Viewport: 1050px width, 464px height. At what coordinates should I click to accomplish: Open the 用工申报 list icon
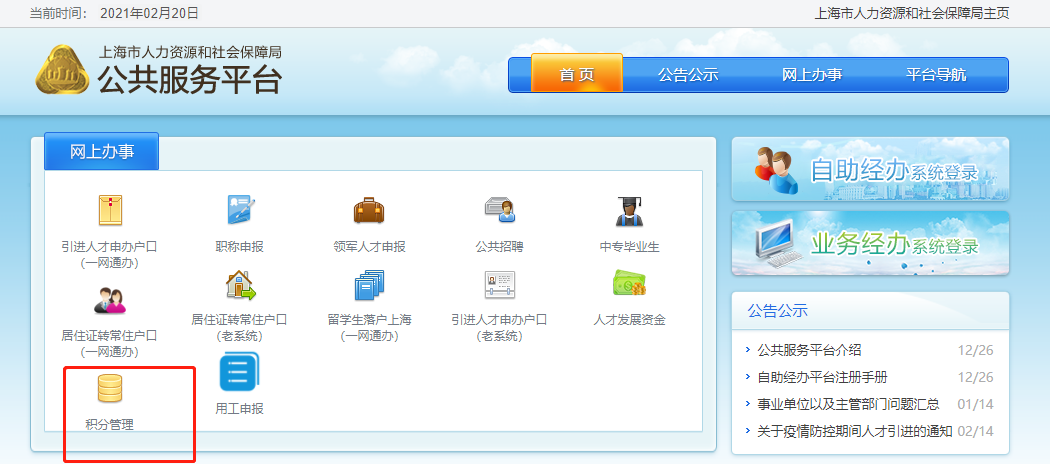(x=240, y=374)
